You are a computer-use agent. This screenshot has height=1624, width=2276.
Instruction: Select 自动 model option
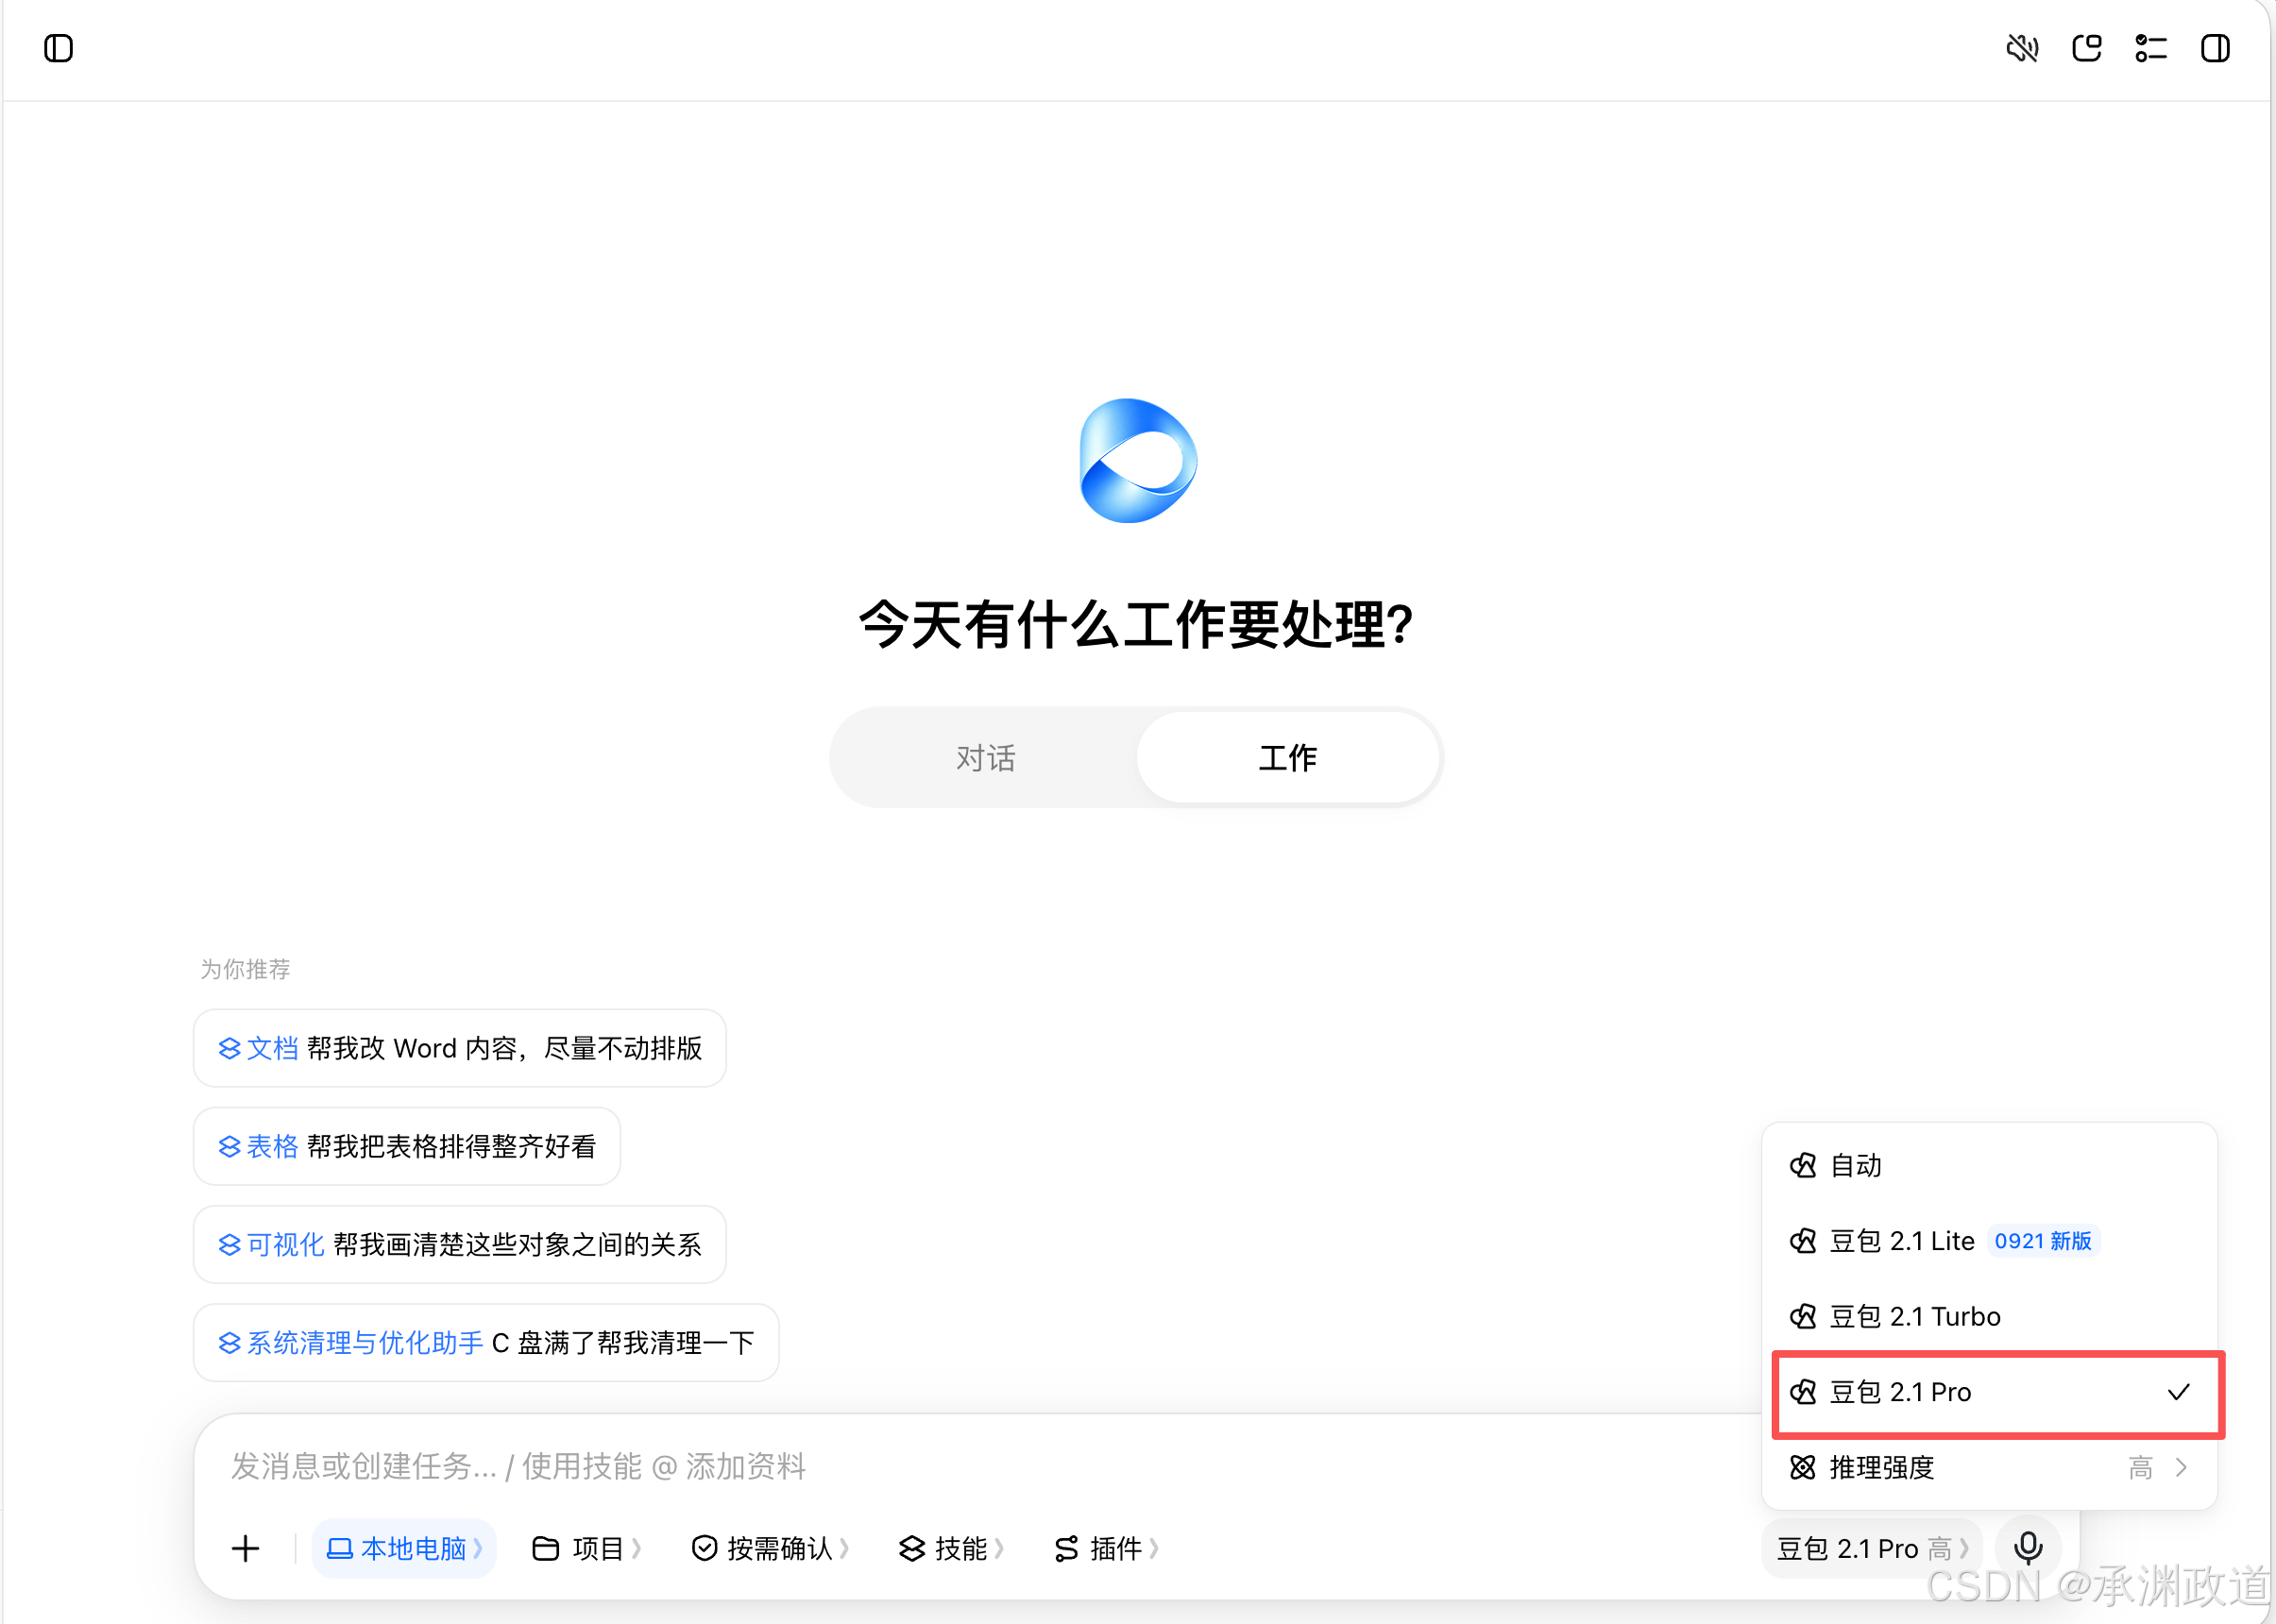click(x=1990, y=1165)
